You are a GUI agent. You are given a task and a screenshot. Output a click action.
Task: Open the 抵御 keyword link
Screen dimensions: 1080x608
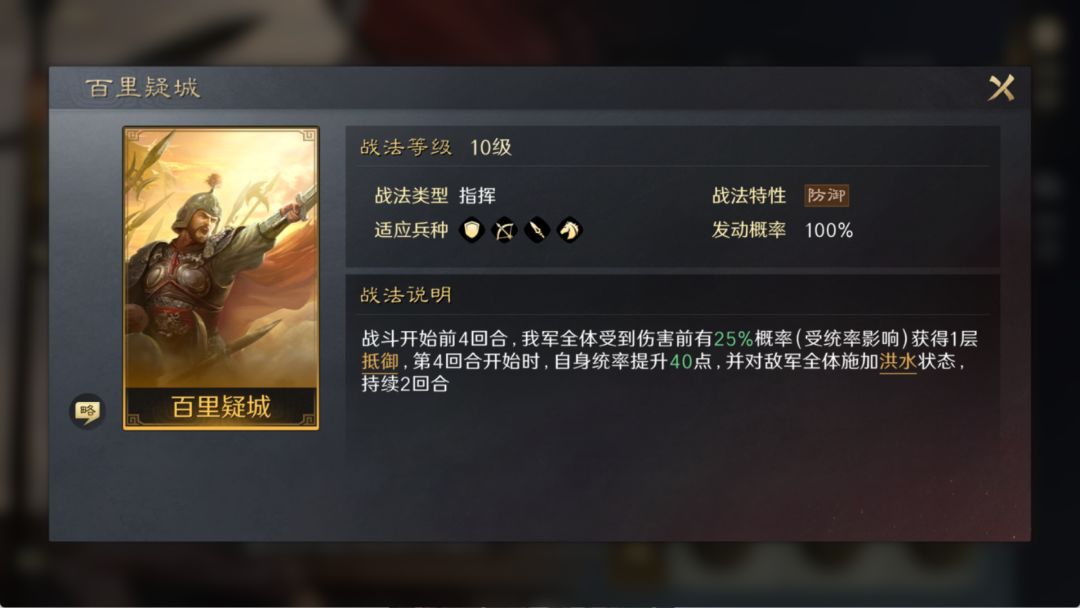380,361
